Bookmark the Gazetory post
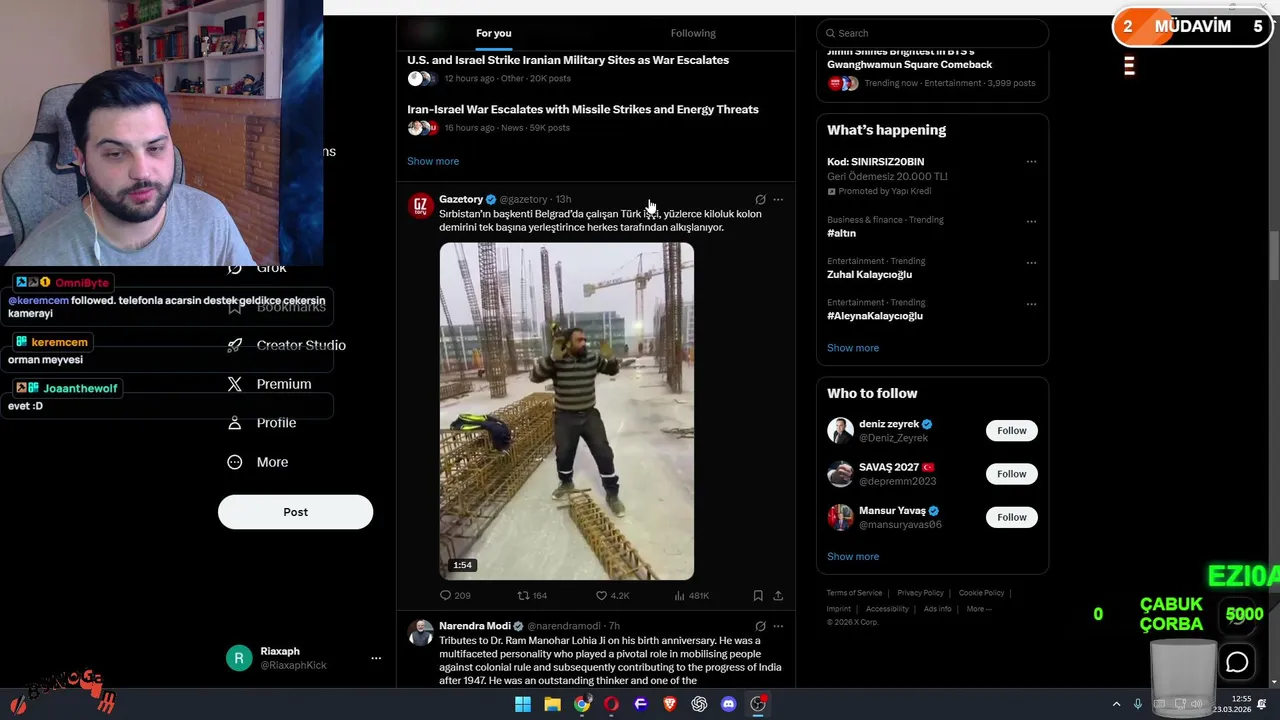This screenshot has height=720, width=1280. pyautogui.click(x=758, y=595)
